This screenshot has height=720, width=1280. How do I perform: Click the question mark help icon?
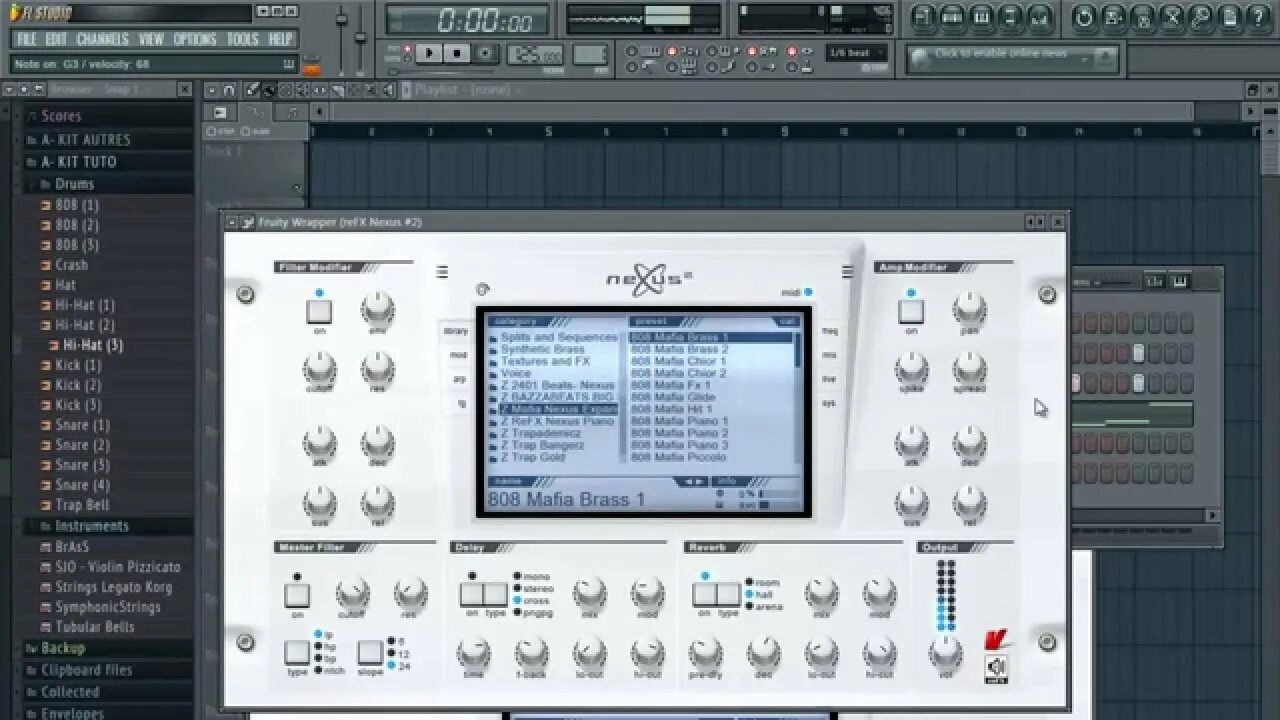tap(1259, 16)
